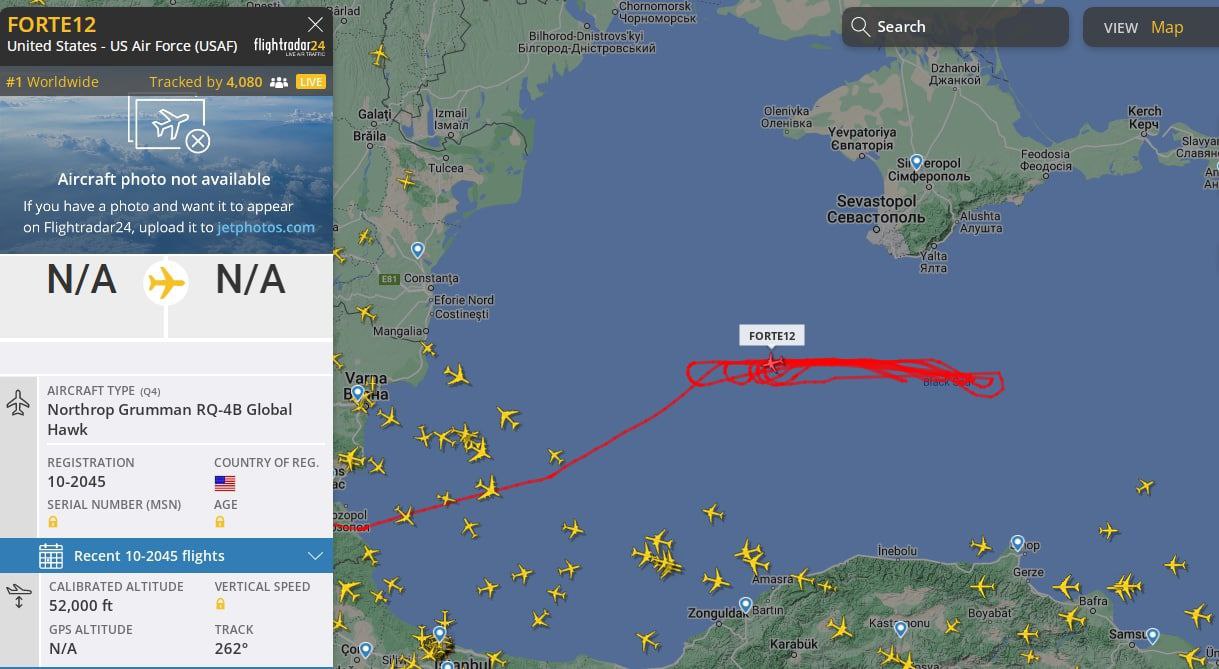Click the aircraft type plane icon

point(18,404)
